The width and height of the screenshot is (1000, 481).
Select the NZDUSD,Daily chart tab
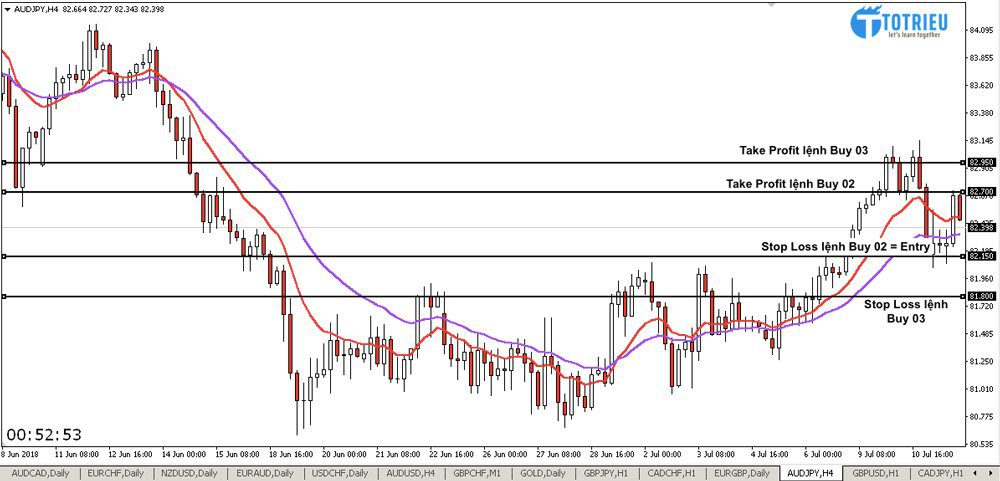tap(189, 474)
